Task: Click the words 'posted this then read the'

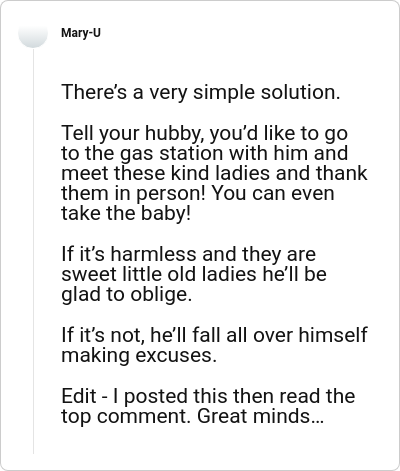Action: click(239, 396)
